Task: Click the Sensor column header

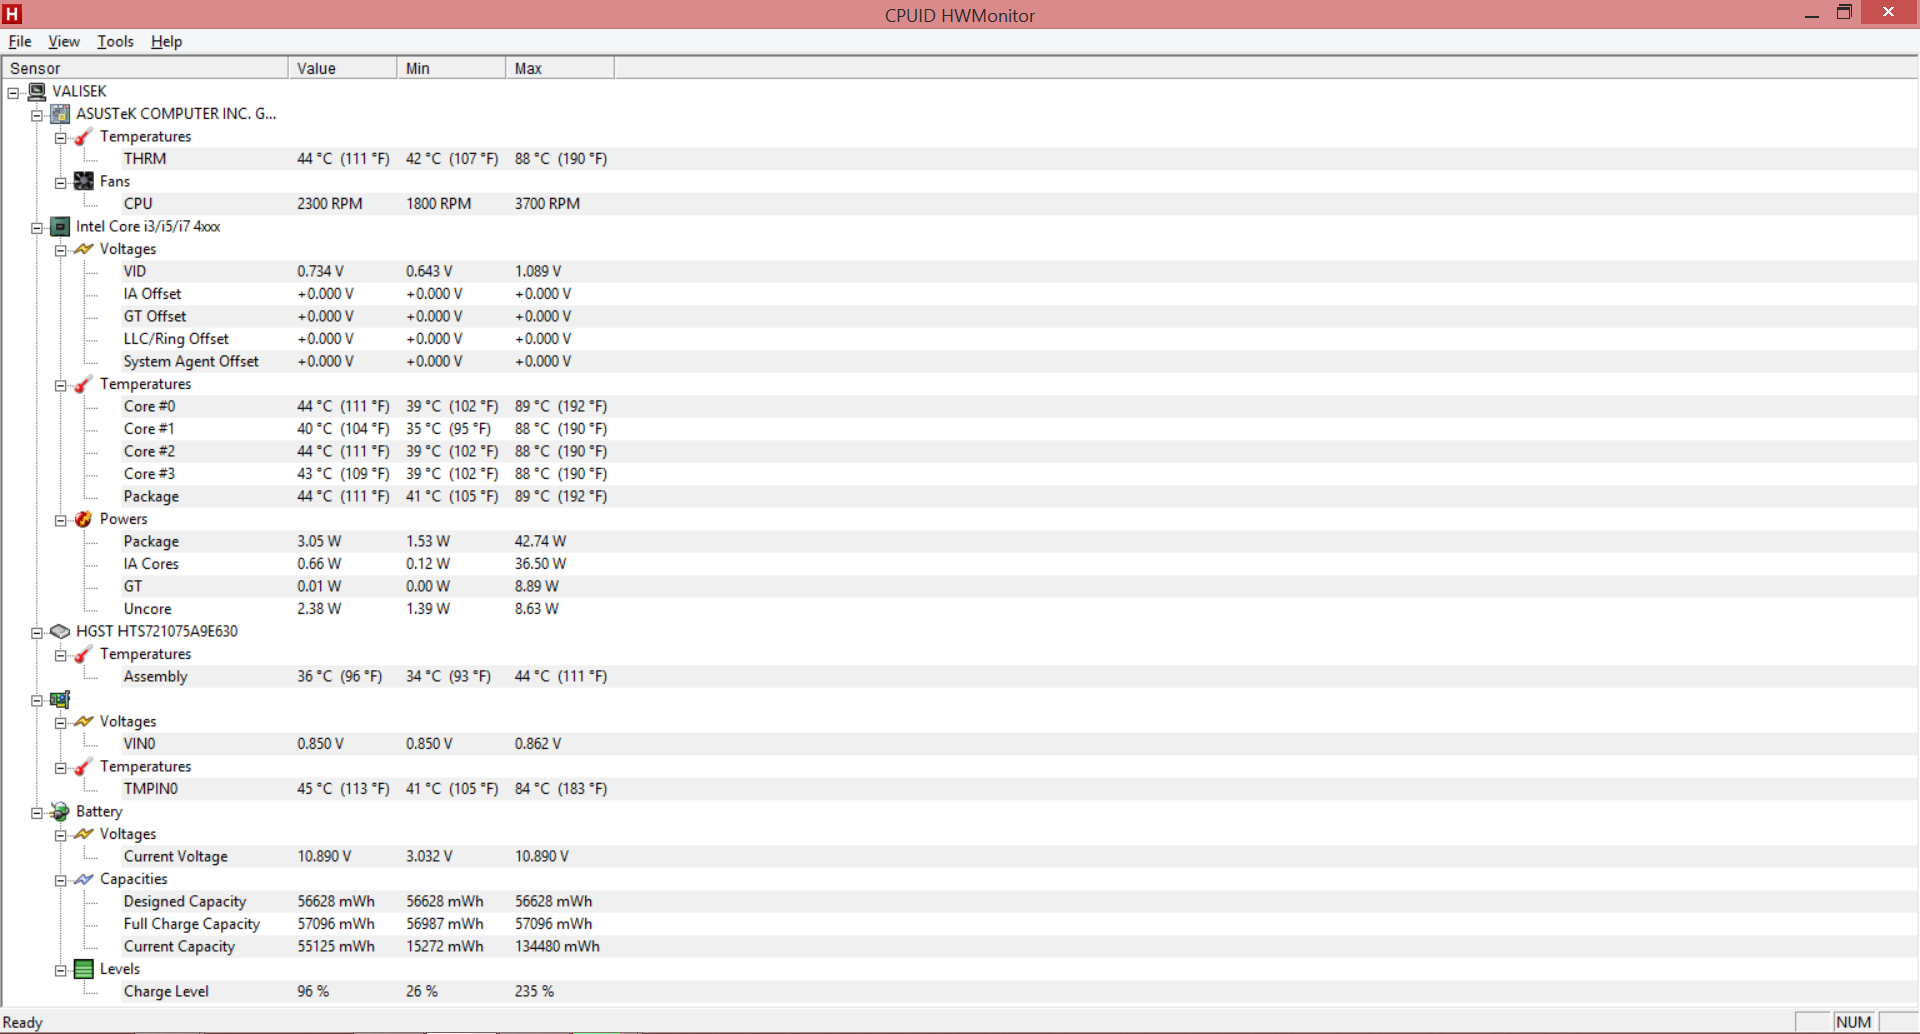Action: (x=145, y=68)
